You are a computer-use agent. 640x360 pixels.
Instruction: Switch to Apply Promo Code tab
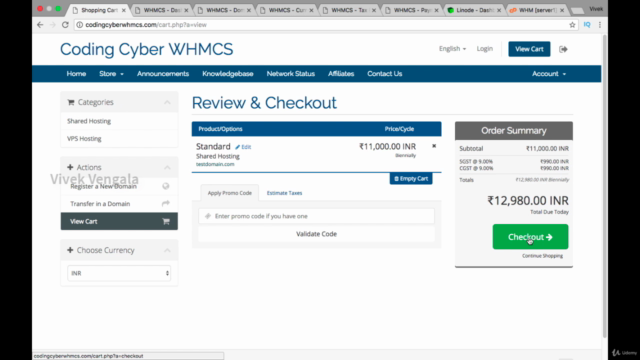click(229, 193)
